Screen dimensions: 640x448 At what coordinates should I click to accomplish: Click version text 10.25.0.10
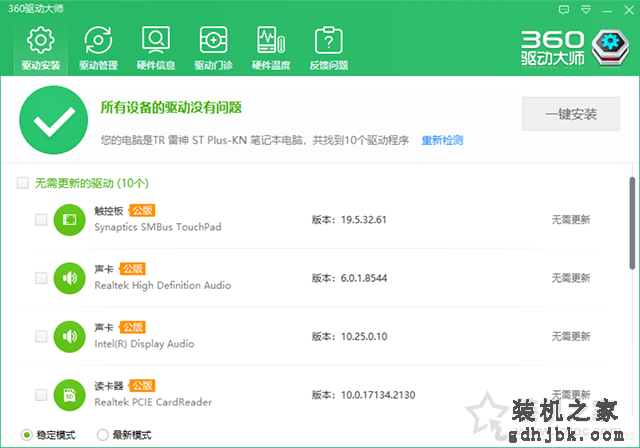click(364, 337)
